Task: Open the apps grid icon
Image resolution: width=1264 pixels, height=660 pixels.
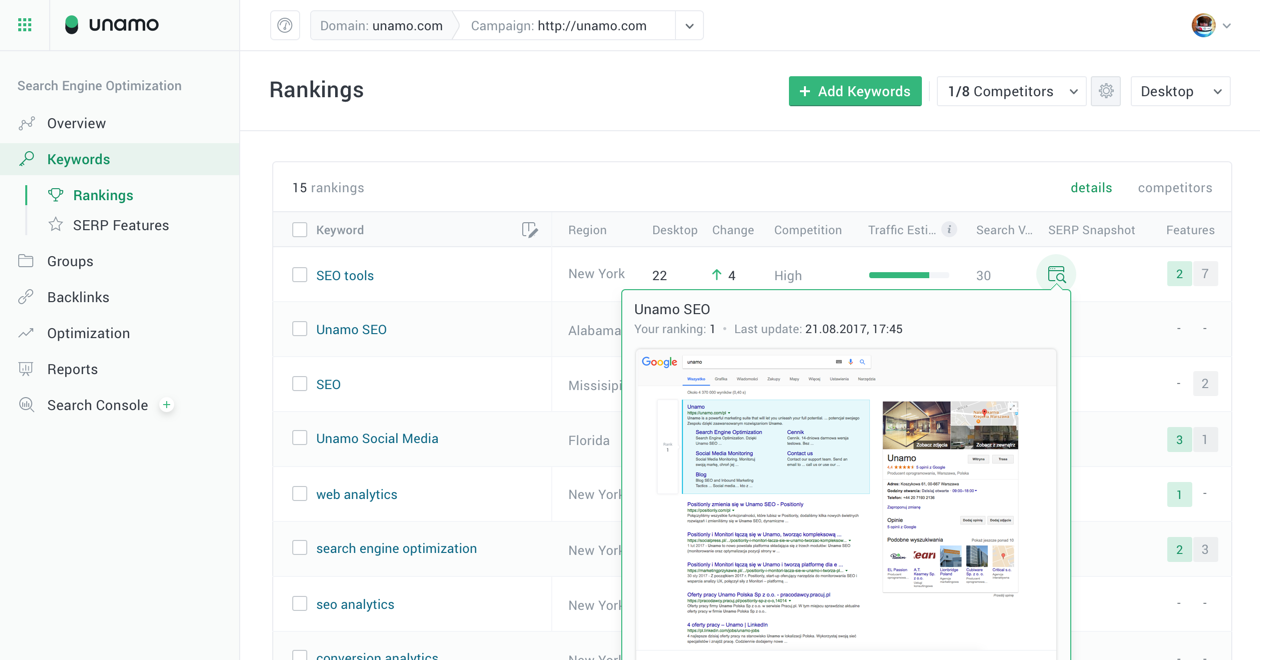Action: tap(25, 25)
